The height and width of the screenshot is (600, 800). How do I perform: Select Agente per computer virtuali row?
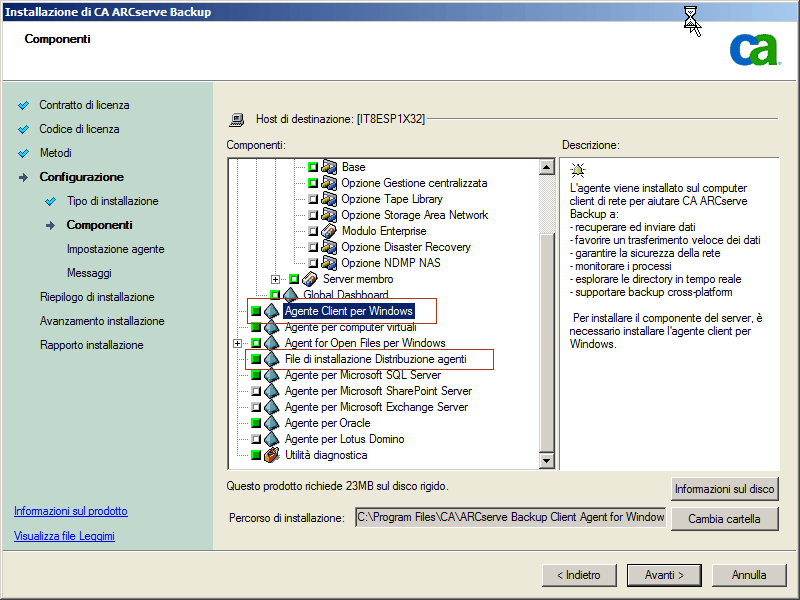point(351,327)
